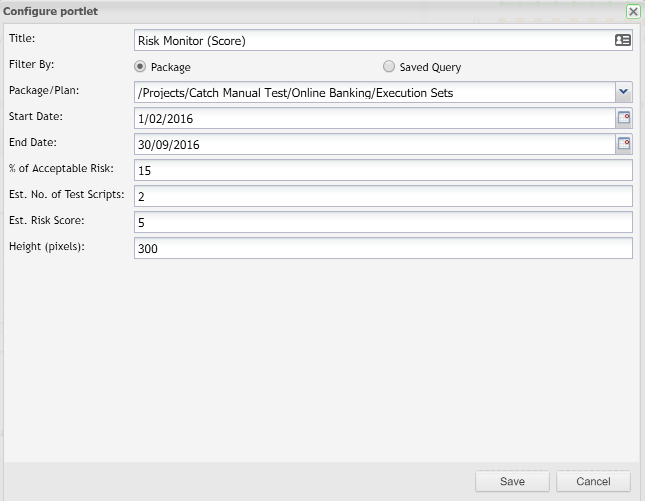645x501 pixels.
Task: Select the Package radio button
Action: click(x=141, y=67)
